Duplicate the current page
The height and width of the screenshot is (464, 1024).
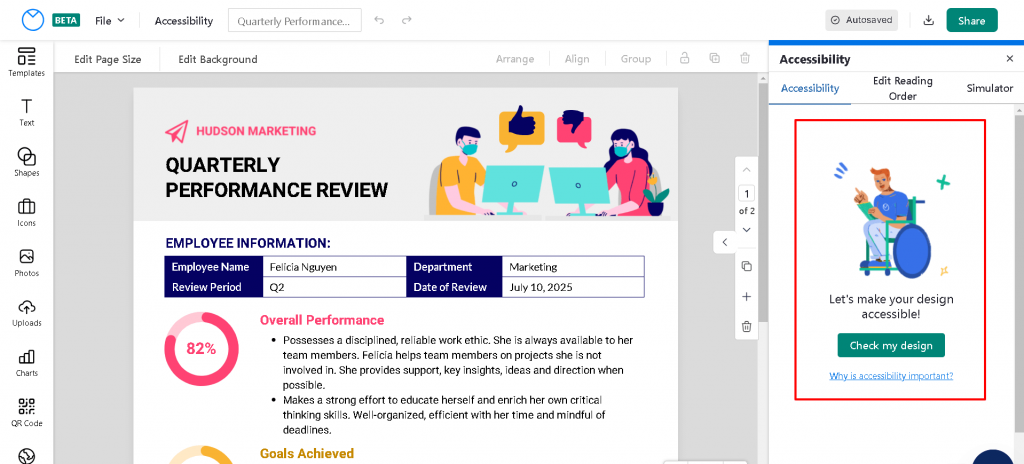pyautogui.click(x=746, y=267)
